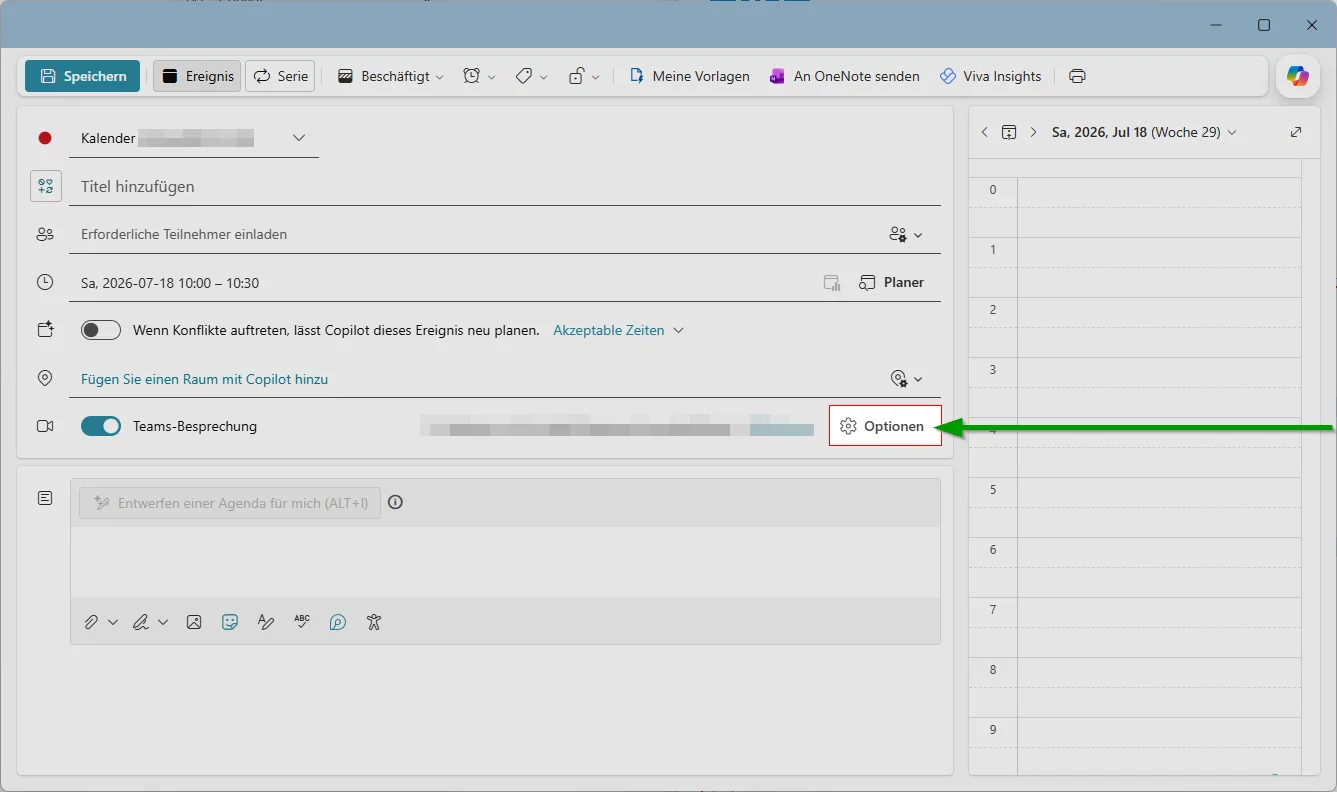Open Viva Insights
1337x792 pixels.
pyautogui.click(x=990, y=76)
